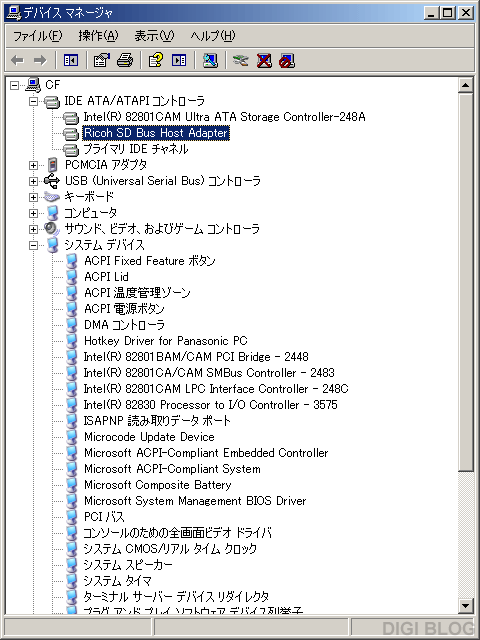
Task: Collapse the IDE ATA/ATAPI コントローラ node
Action: [33, 101]
